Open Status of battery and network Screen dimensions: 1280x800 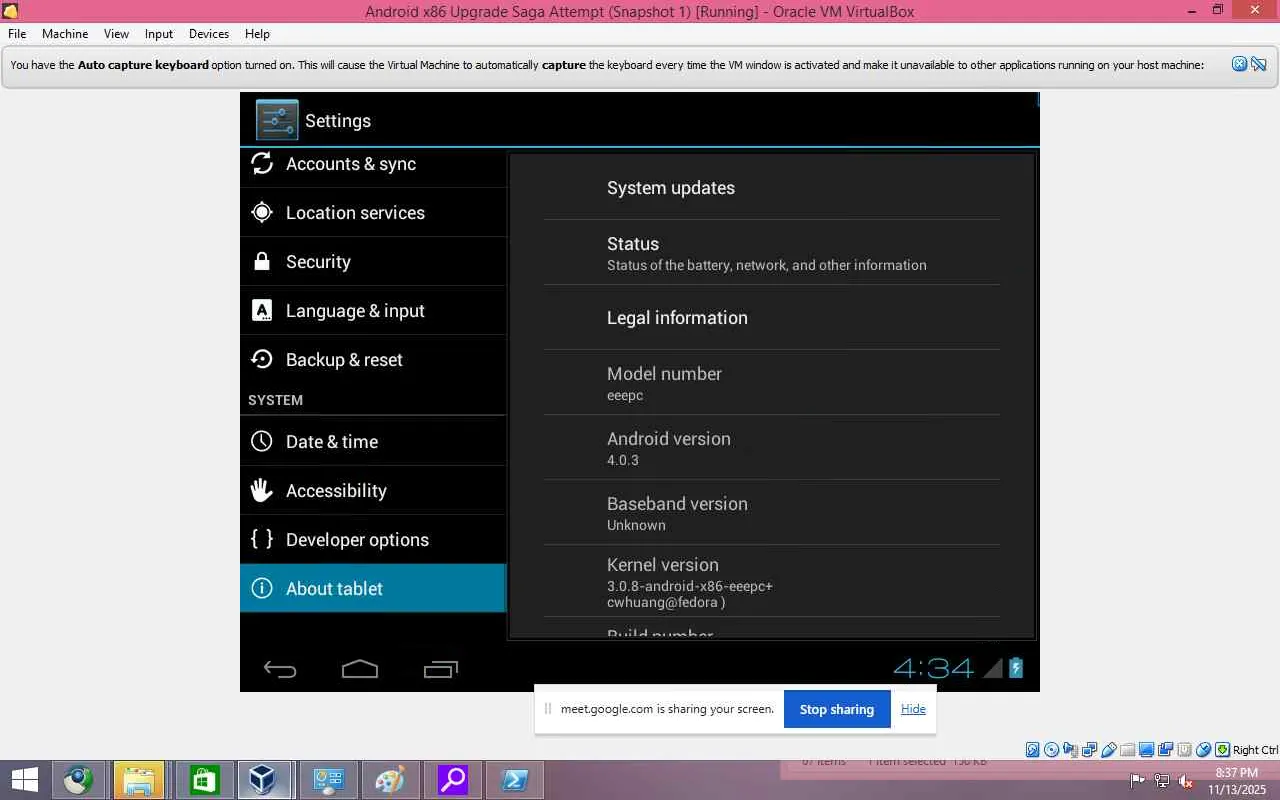(x=772, y=253)
